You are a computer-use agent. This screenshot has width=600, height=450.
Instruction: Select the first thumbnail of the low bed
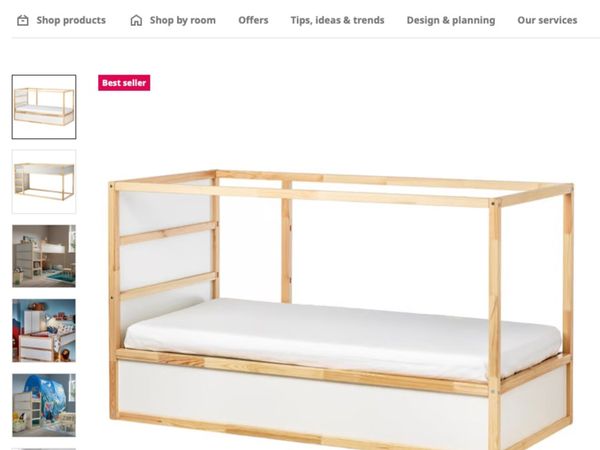44,107
